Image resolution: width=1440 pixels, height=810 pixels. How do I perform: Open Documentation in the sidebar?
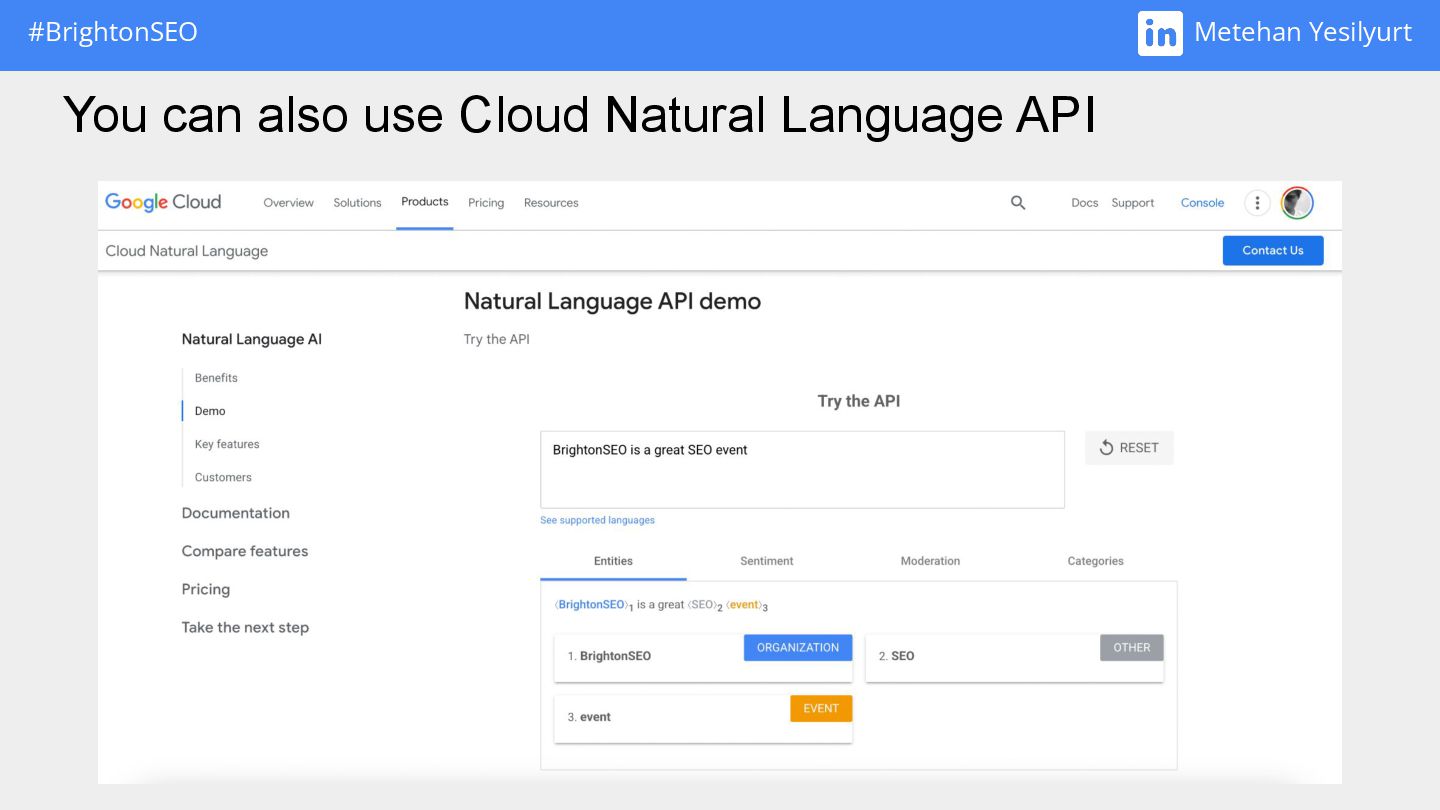click(236, 513)
